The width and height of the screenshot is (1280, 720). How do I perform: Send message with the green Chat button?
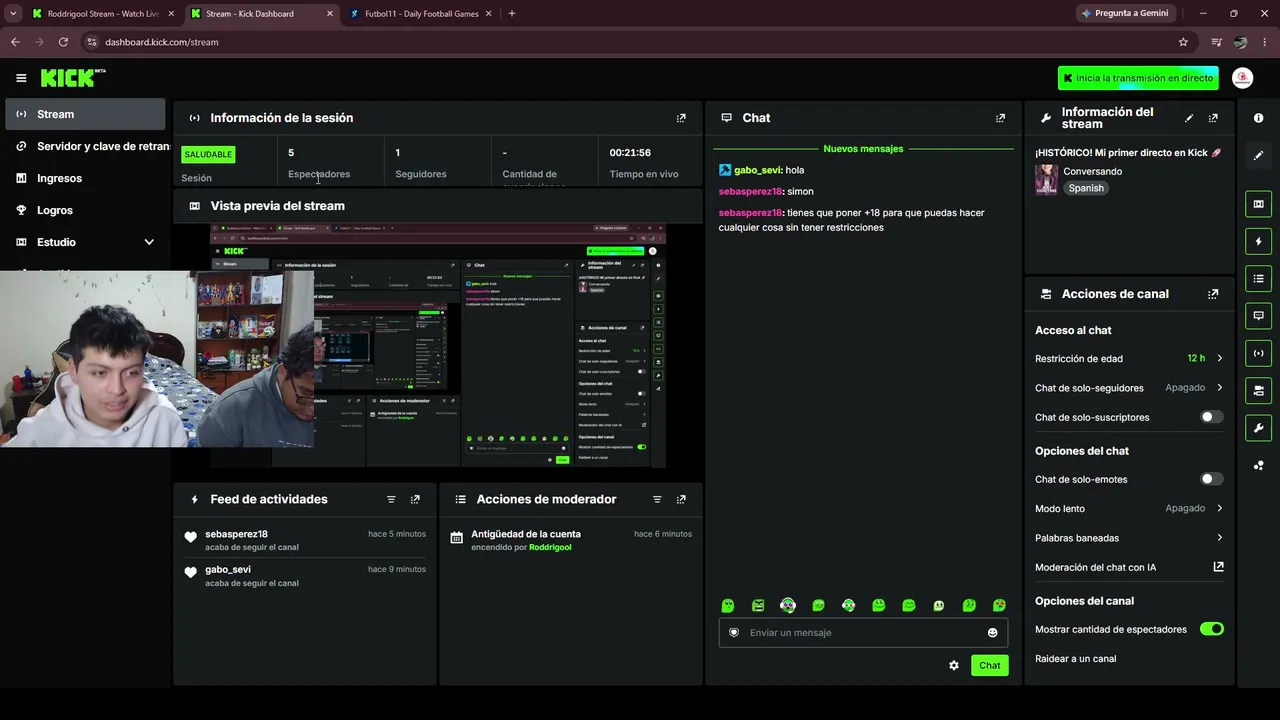coord(989,665)
